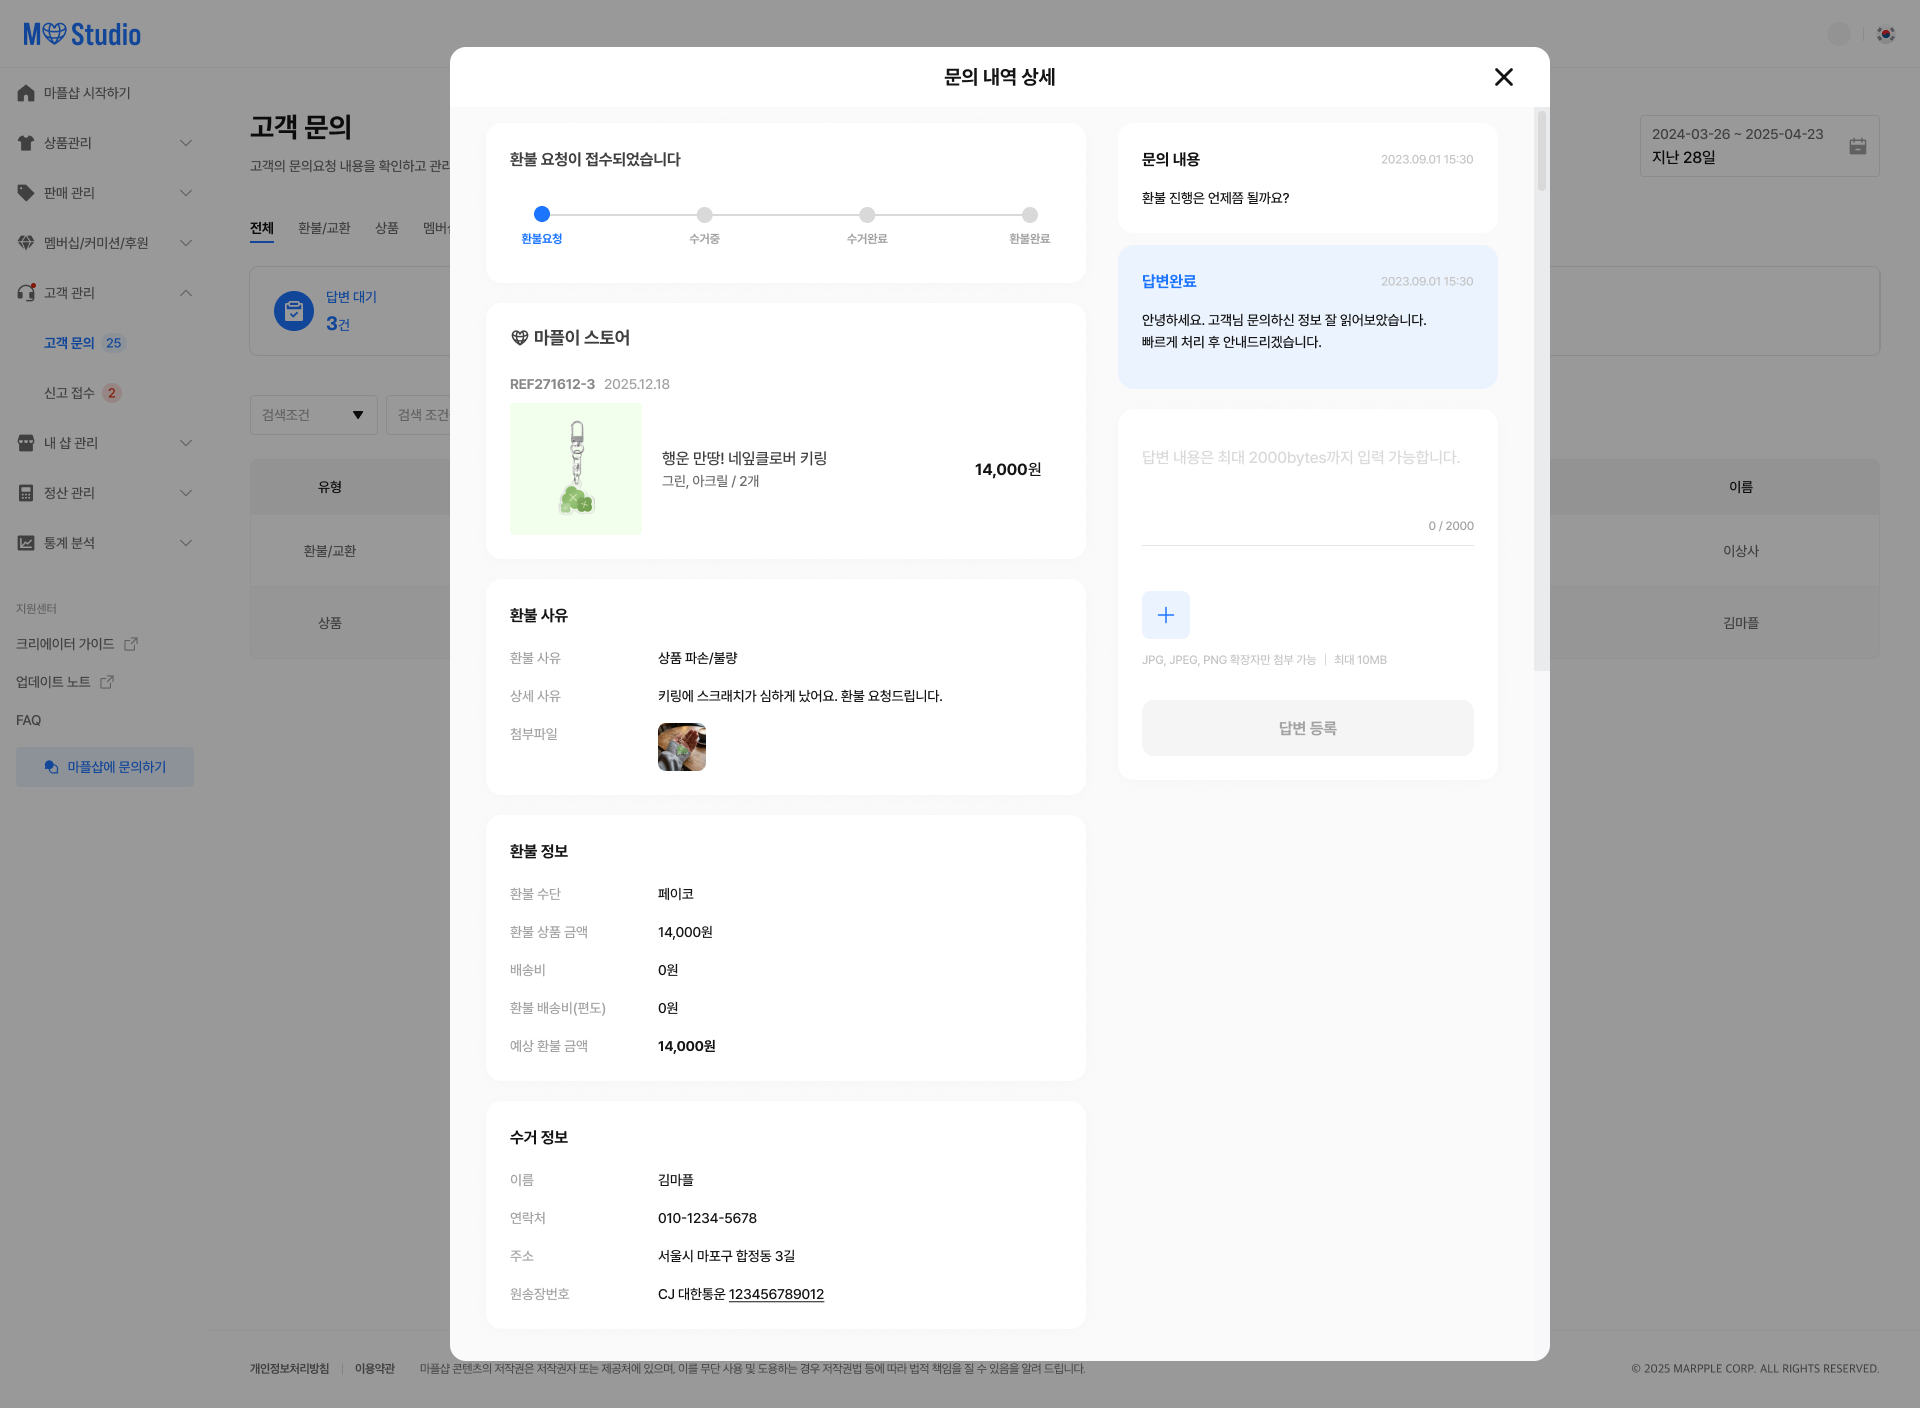
Task: Collapse the 고객 관리 sidebar menu
Action: (185, 293)
